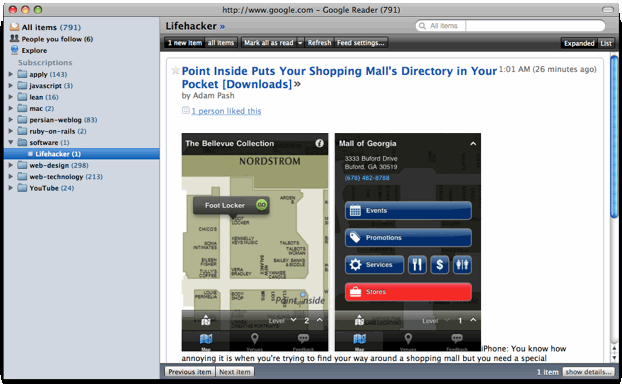Click the ruby-on-rails folder icon

22,131
